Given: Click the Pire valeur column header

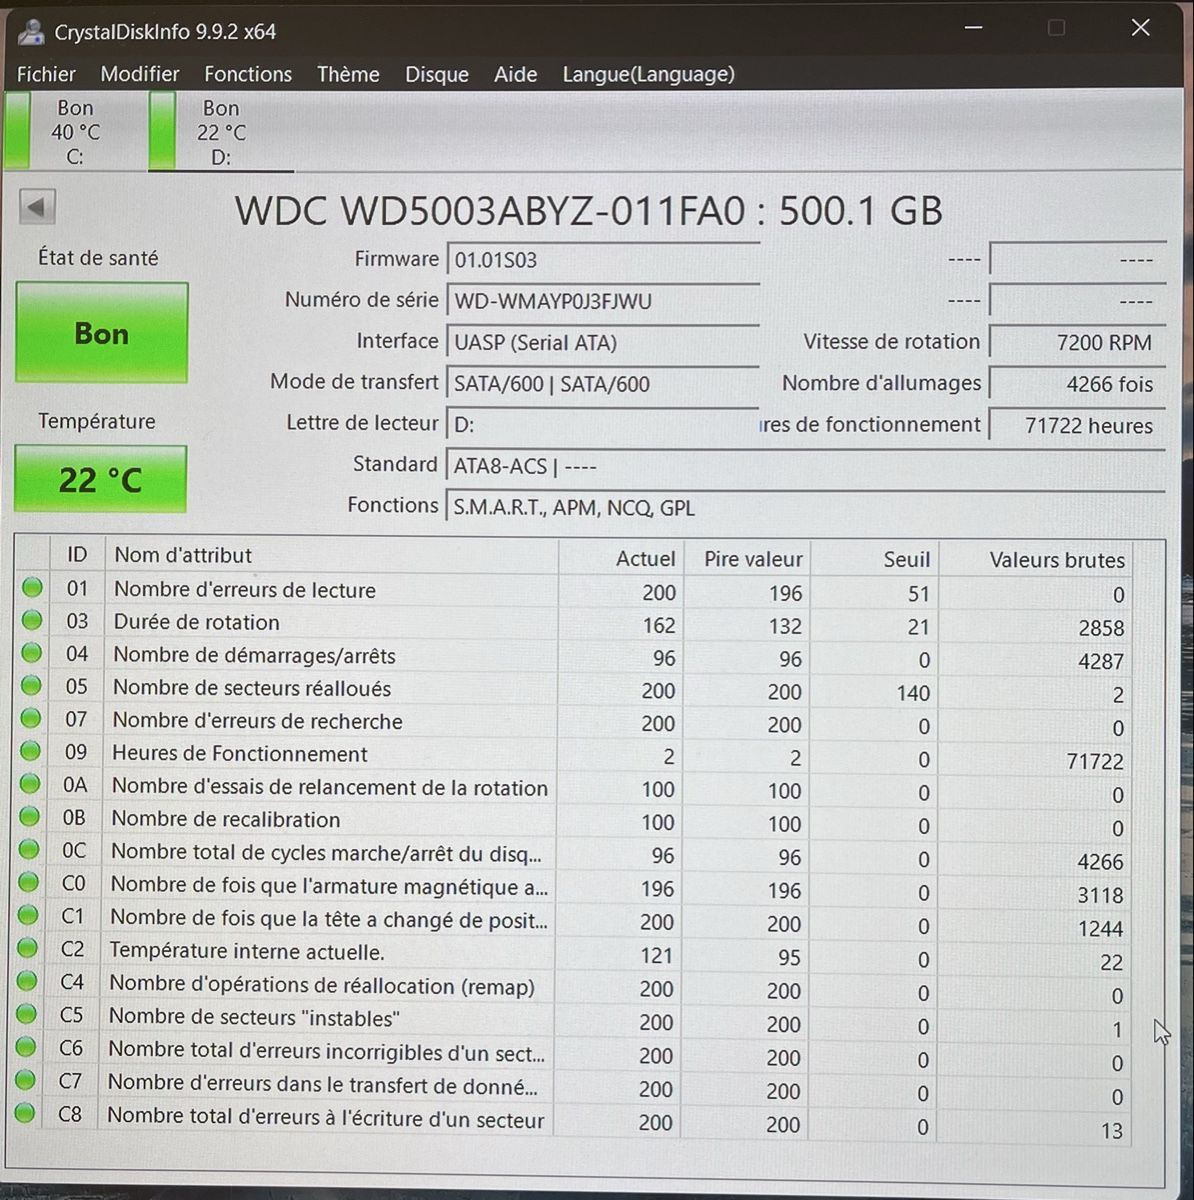Looking at the screenshot, I should click(x=747, y=559).
